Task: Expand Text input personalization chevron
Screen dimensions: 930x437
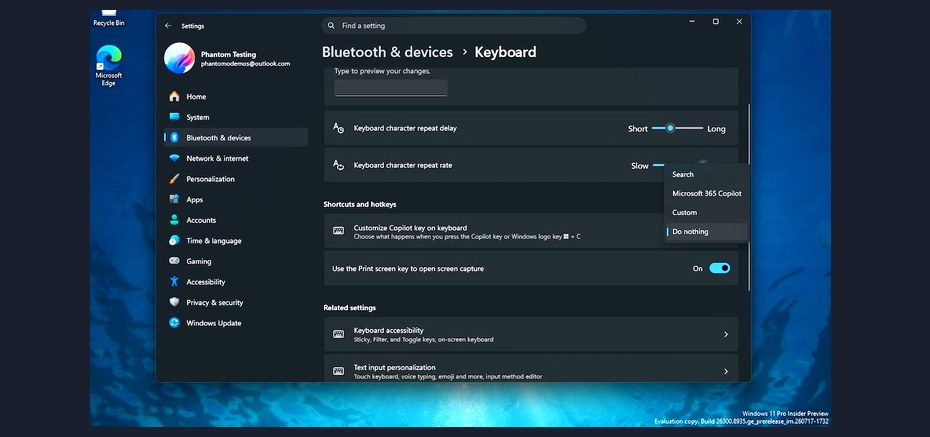Action: tap(725, 371)
